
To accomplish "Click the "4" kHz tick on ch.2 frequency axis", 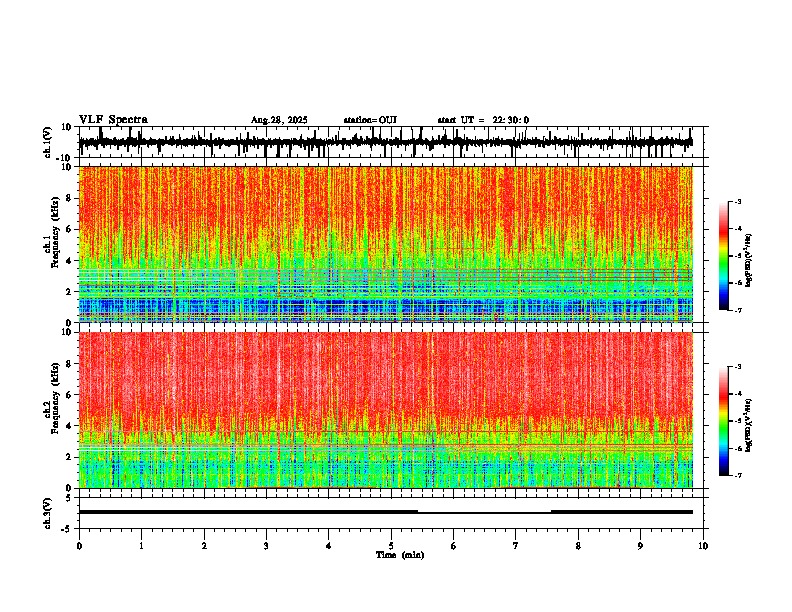I will (x=70, y=426).
